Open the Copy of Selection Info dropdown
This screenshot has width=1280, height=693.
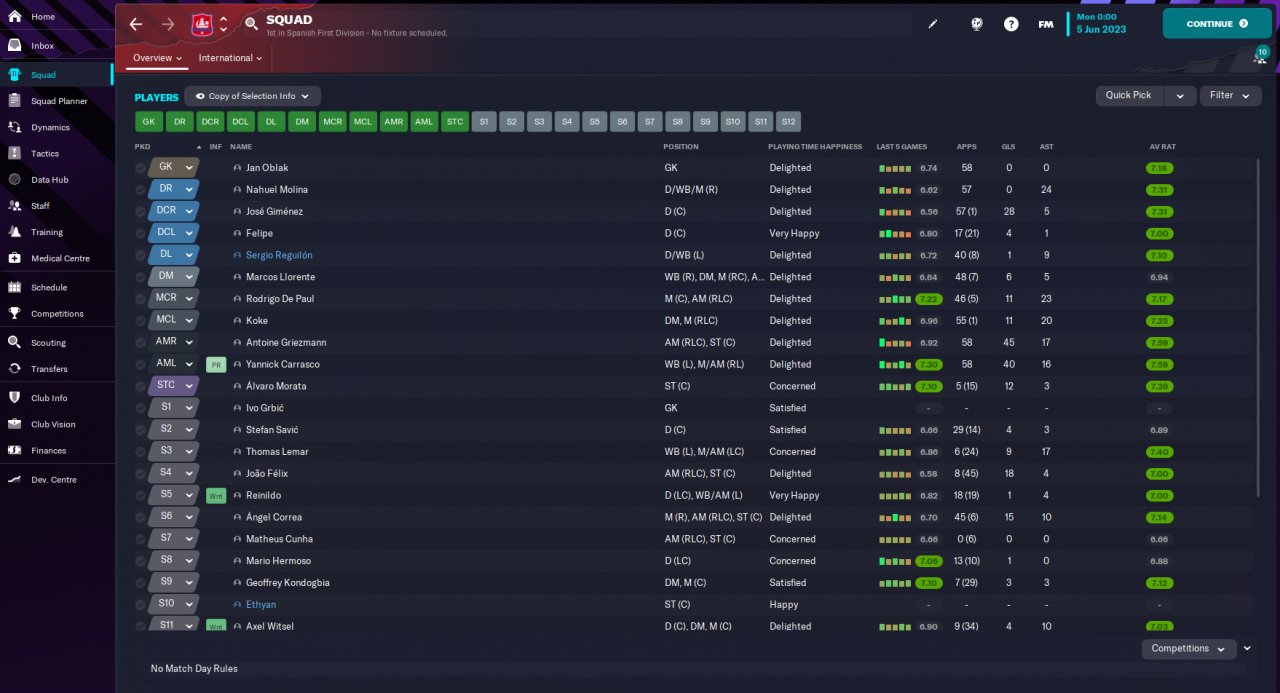click(x=253, y=96)
